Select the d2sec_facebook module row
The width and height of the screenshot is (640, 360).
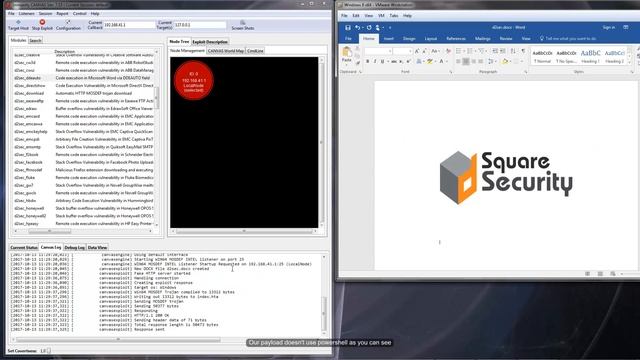pos(84,162)
